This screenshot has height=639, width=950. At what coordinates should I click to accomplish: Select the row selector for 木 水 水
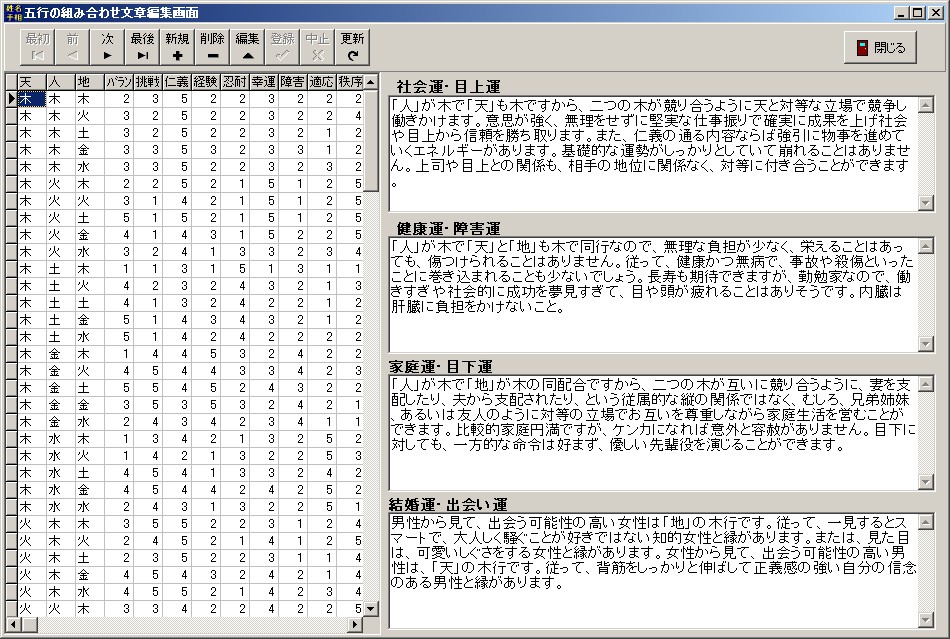pos(12,506)
